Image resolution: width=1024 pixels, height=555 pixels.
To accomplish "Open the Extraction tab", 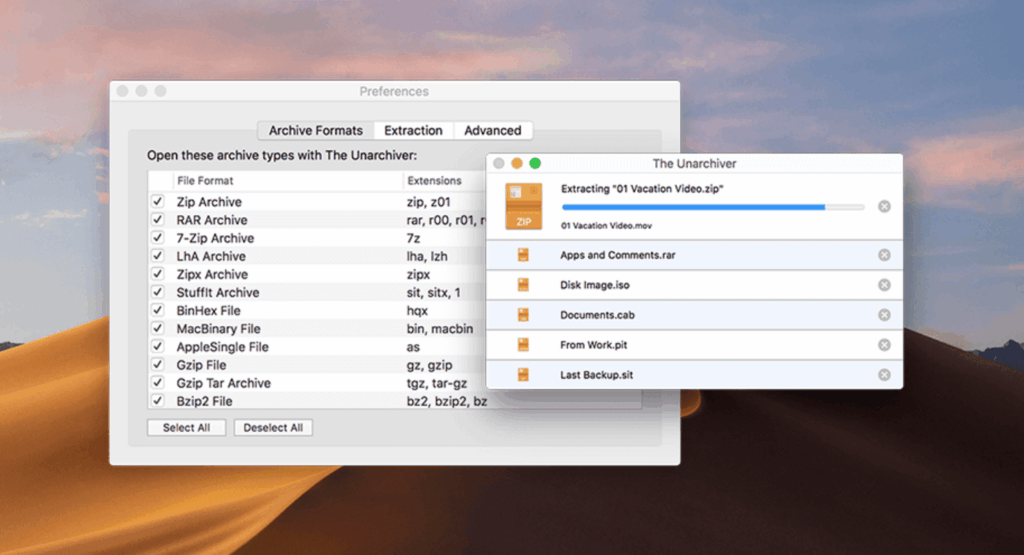I will [413, 131].
